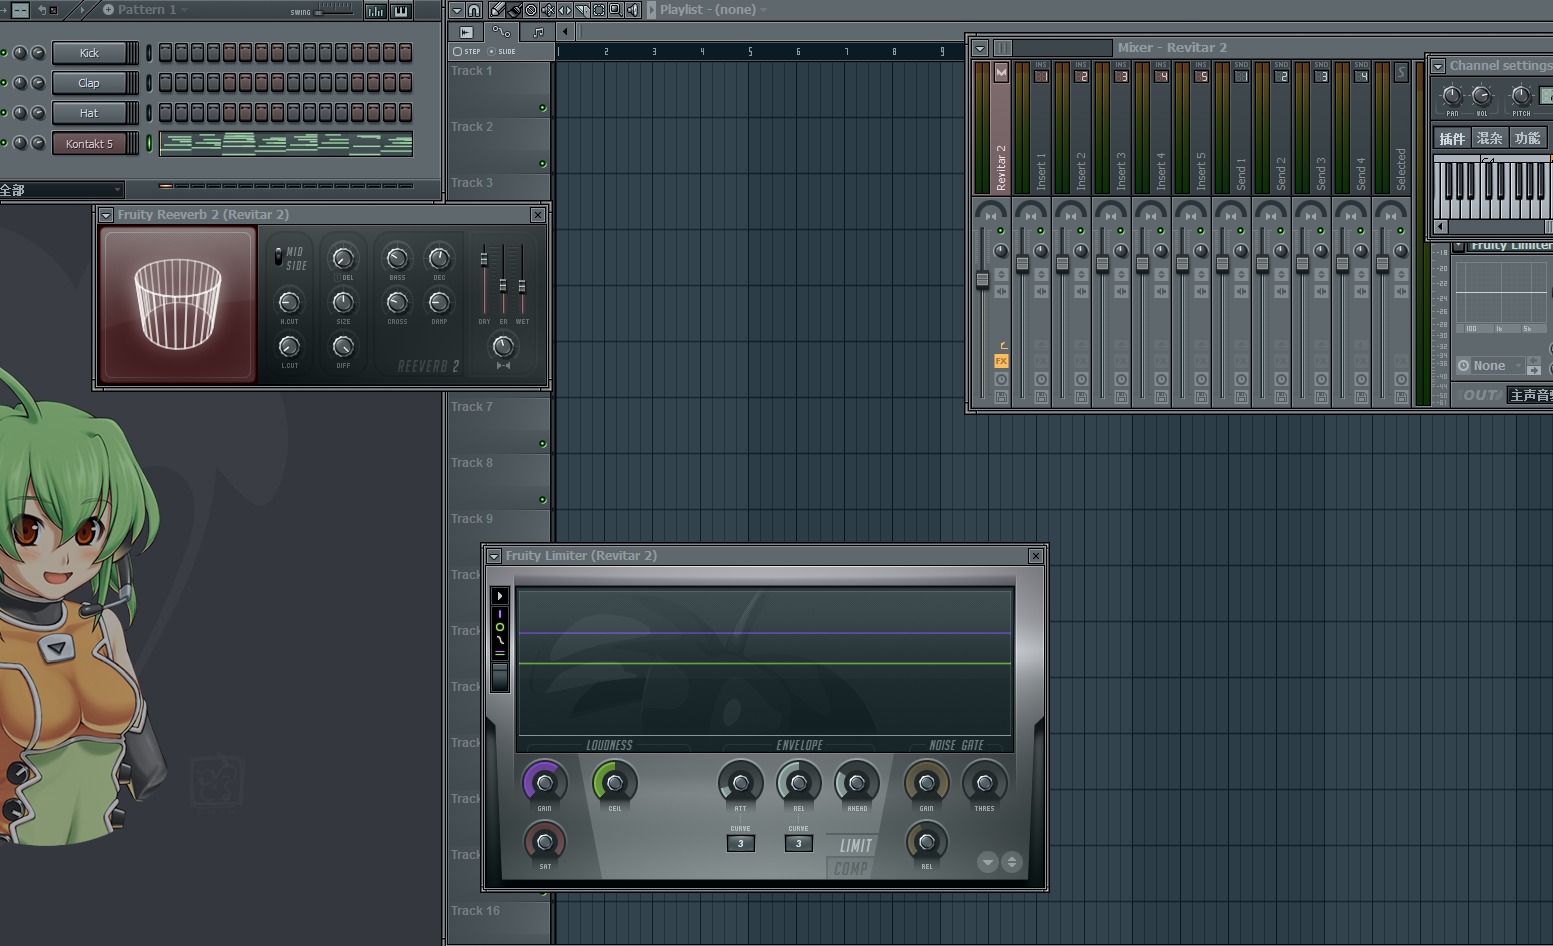Screen dimensions: 1553x946
Task: Click the clock icon beside None in mixer
Action: 1463,365
